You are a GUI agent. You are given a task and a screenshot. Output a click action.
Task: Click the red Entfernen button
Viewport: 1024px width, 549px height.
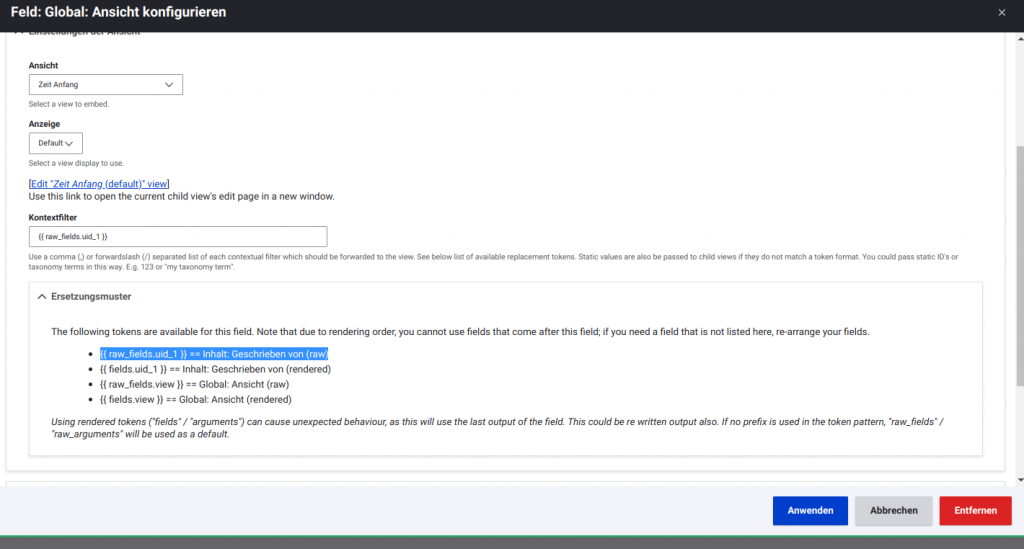pos(975,510)
